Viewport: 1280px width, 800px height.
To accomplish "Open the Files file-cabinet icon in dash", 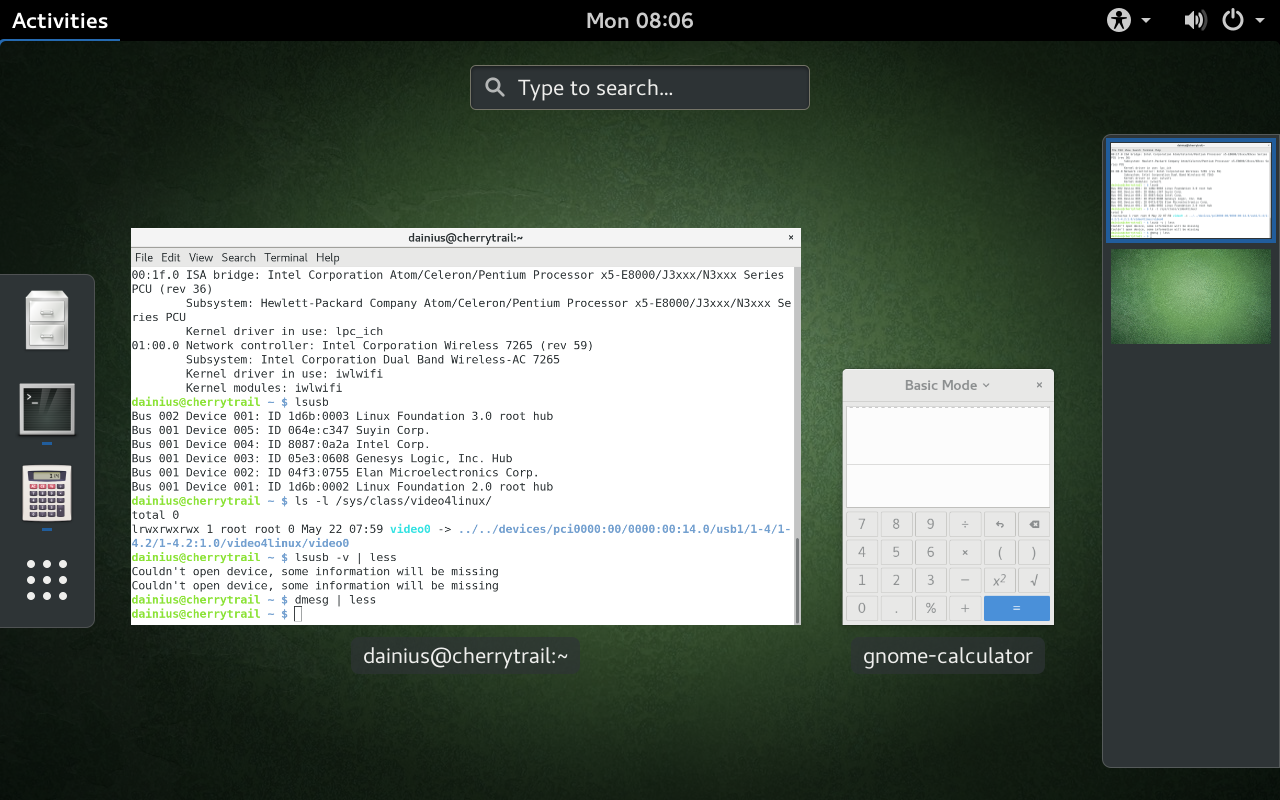I will (x=47, y=320).
